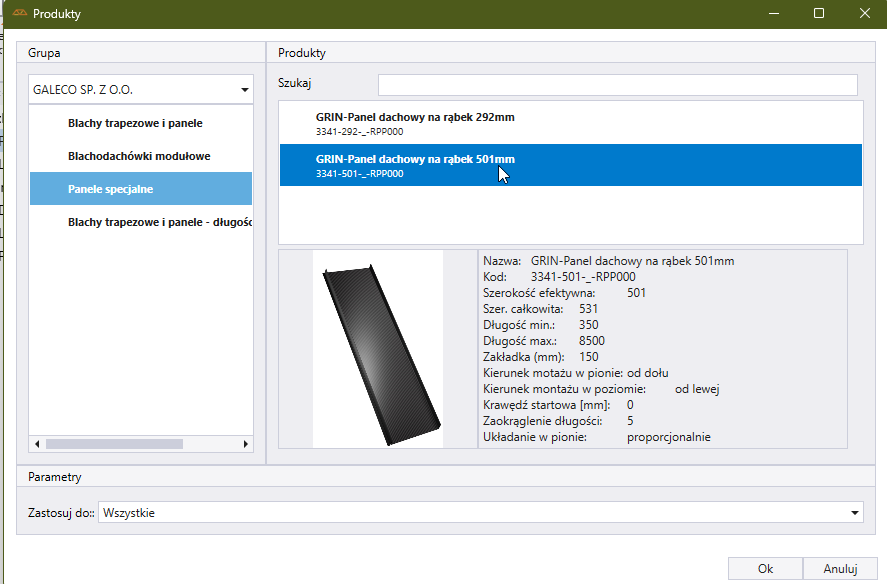
Task: Open the GALECO SP. Z O.O. group dropdown
Action: coord(244,90)
